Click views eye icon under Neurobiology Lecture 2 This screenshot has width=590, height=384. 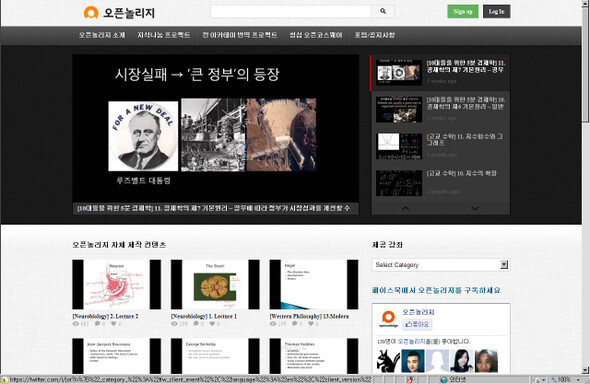76,323
